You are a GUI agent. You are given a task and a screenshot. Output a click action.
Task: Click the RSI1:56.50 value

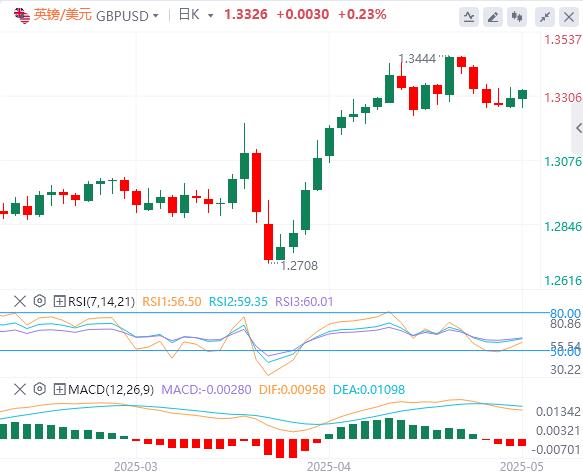tap(172, 302)
